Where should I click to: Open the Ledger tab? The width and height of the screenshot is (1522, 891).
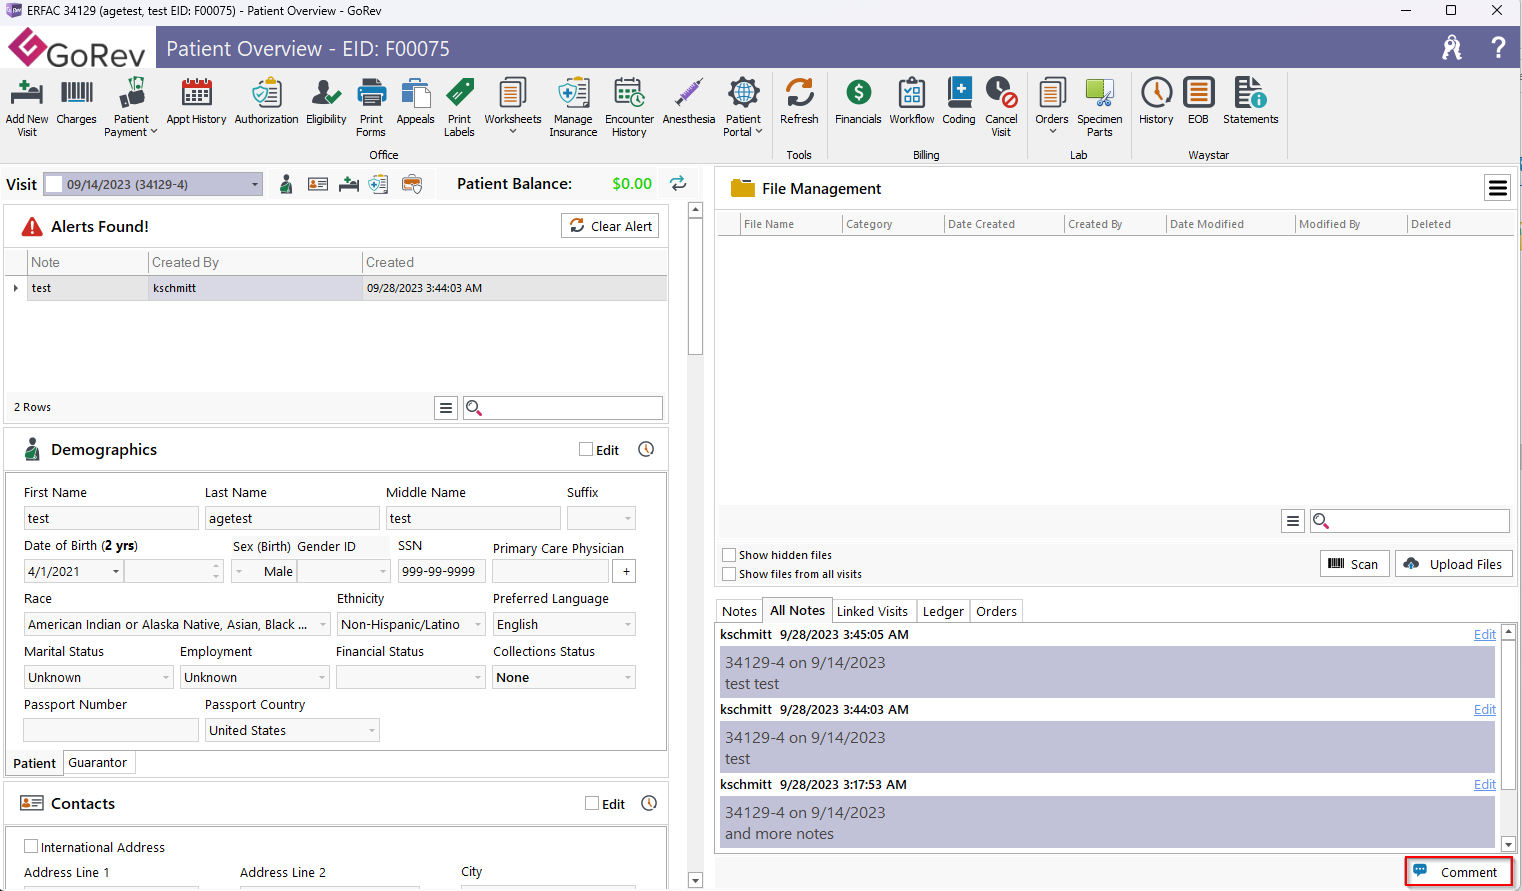click(943, 611)
